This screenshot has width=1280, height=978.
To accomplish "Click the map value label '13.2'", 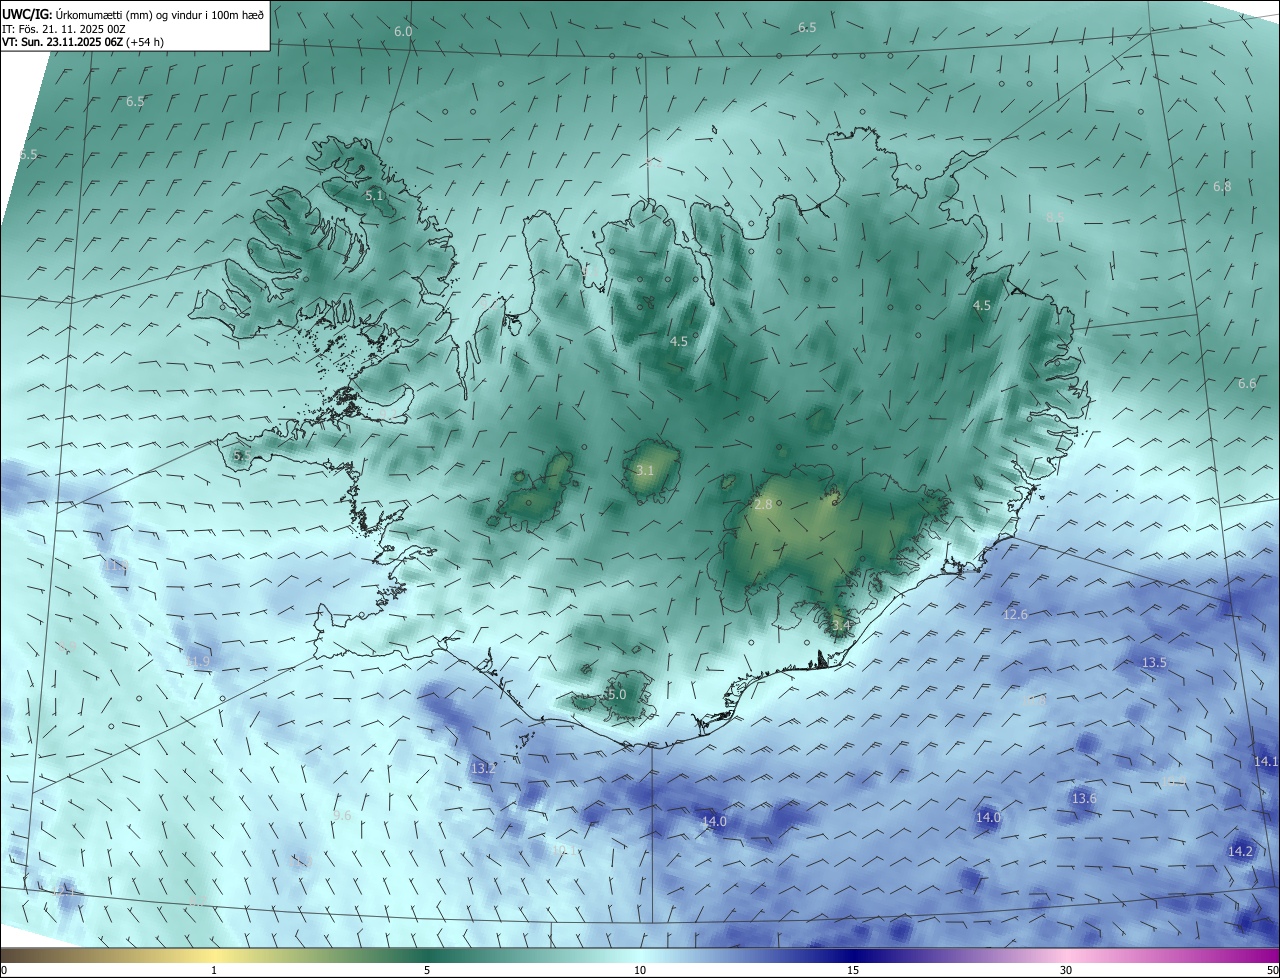I will 483,768.
